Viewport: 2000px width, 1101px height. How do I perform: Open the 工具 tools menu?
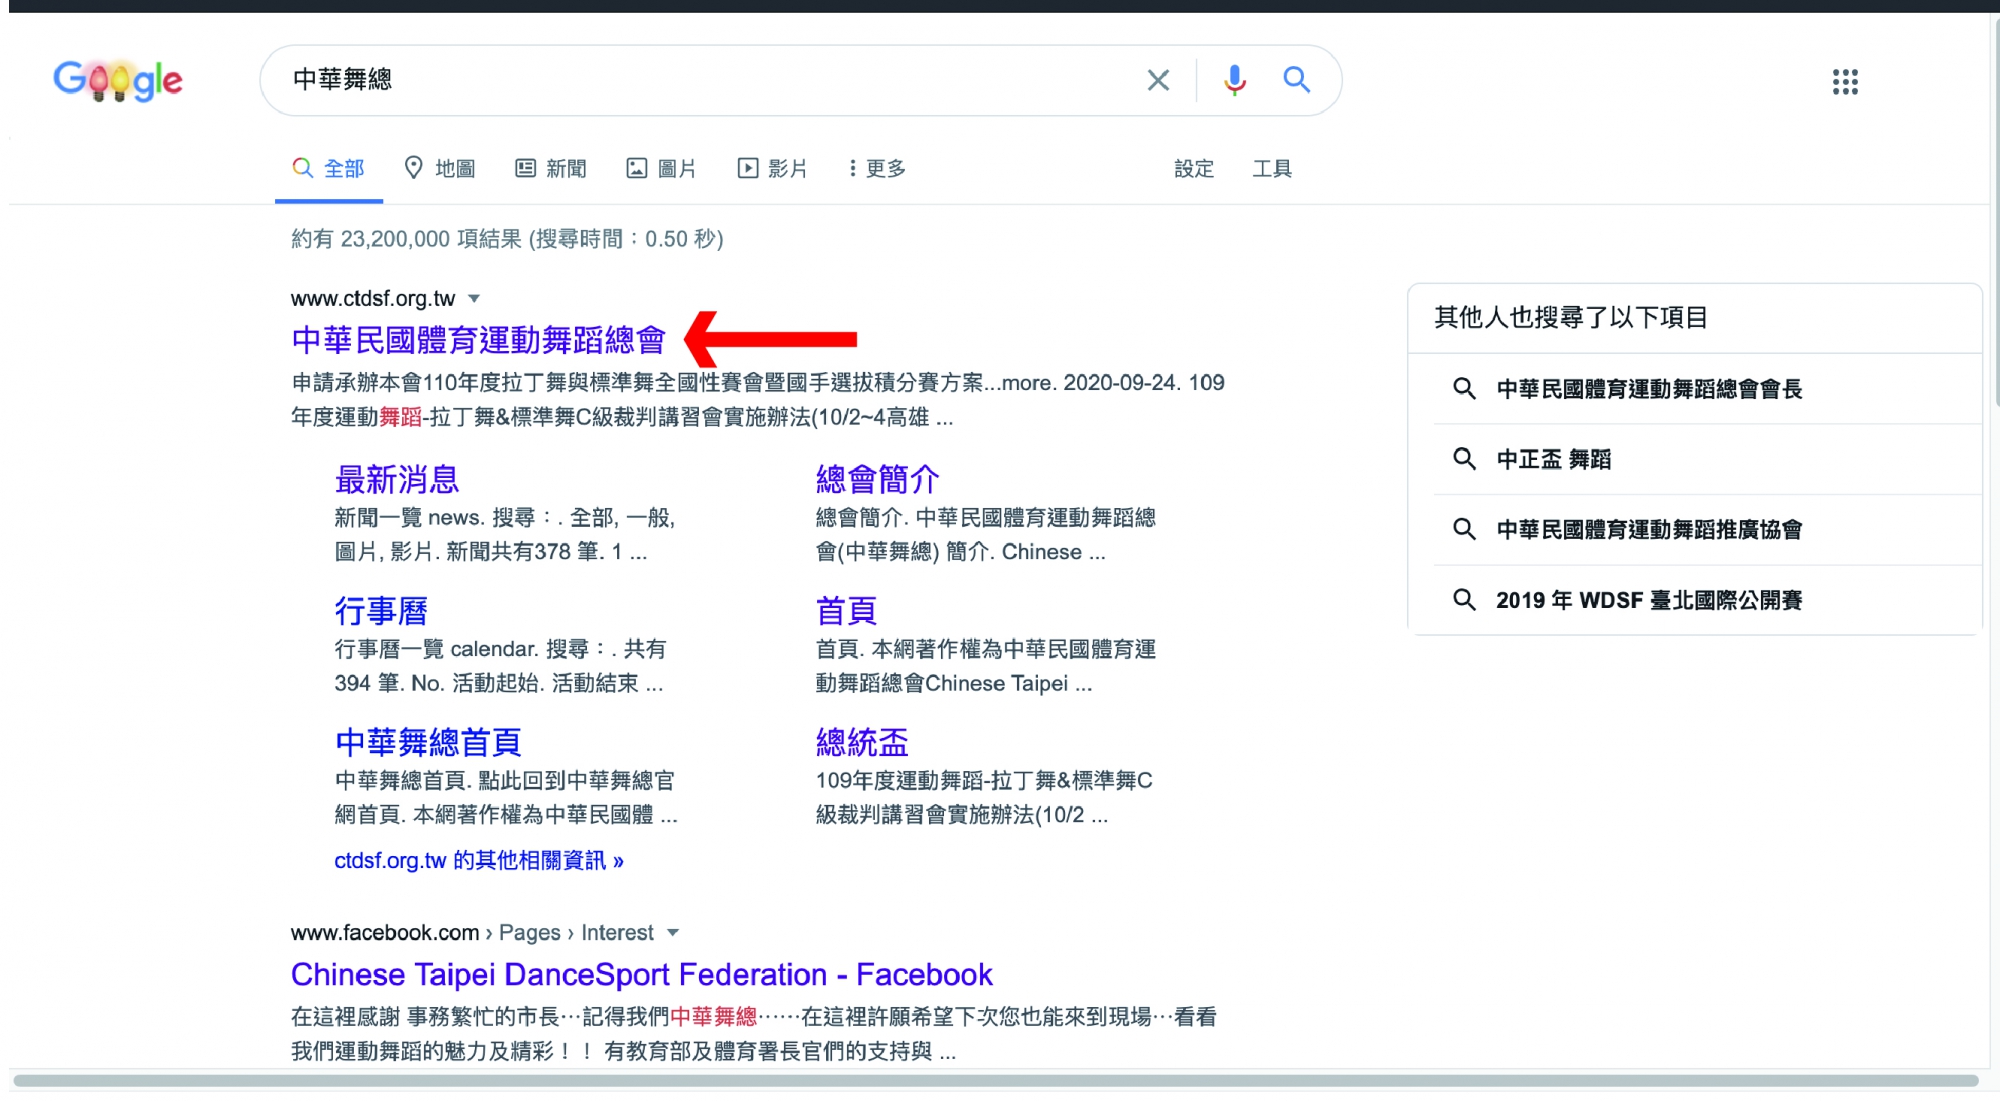1272,168
